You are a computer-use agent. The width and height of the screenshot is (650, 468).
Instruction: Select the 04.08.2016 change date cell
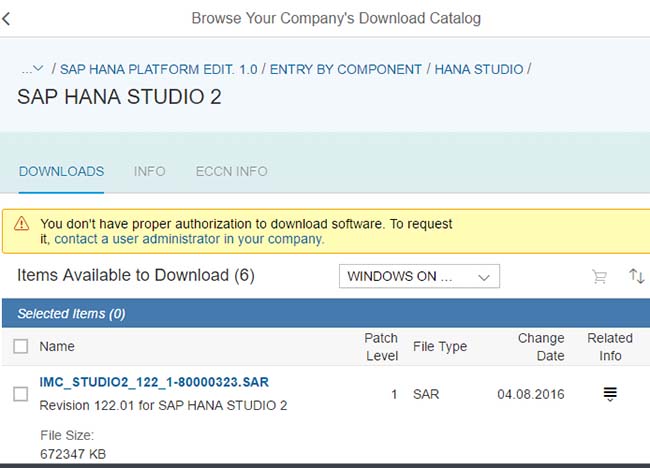[x=531, y=394]
